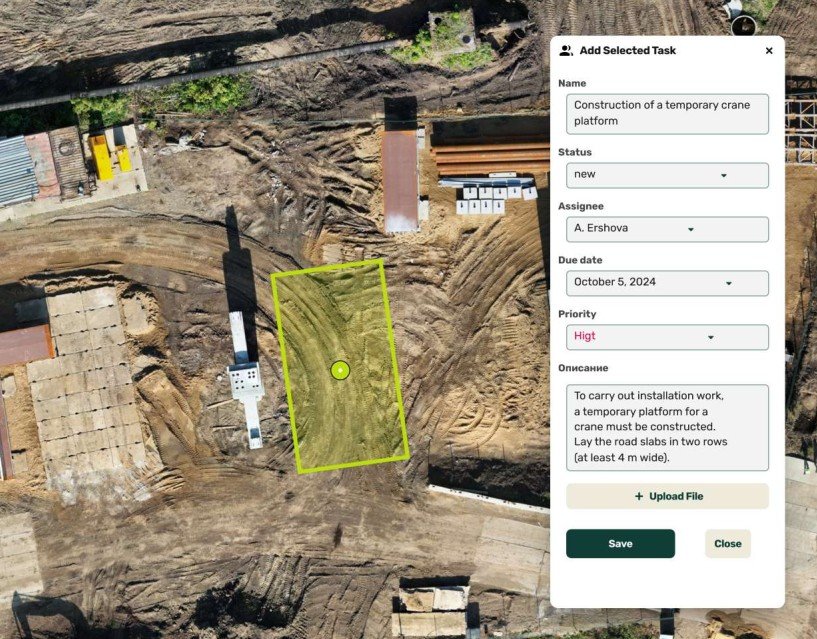Click the Due date dropdown arrow
The width and height of the screenshot is (817, 639).
tap(728, 283)
